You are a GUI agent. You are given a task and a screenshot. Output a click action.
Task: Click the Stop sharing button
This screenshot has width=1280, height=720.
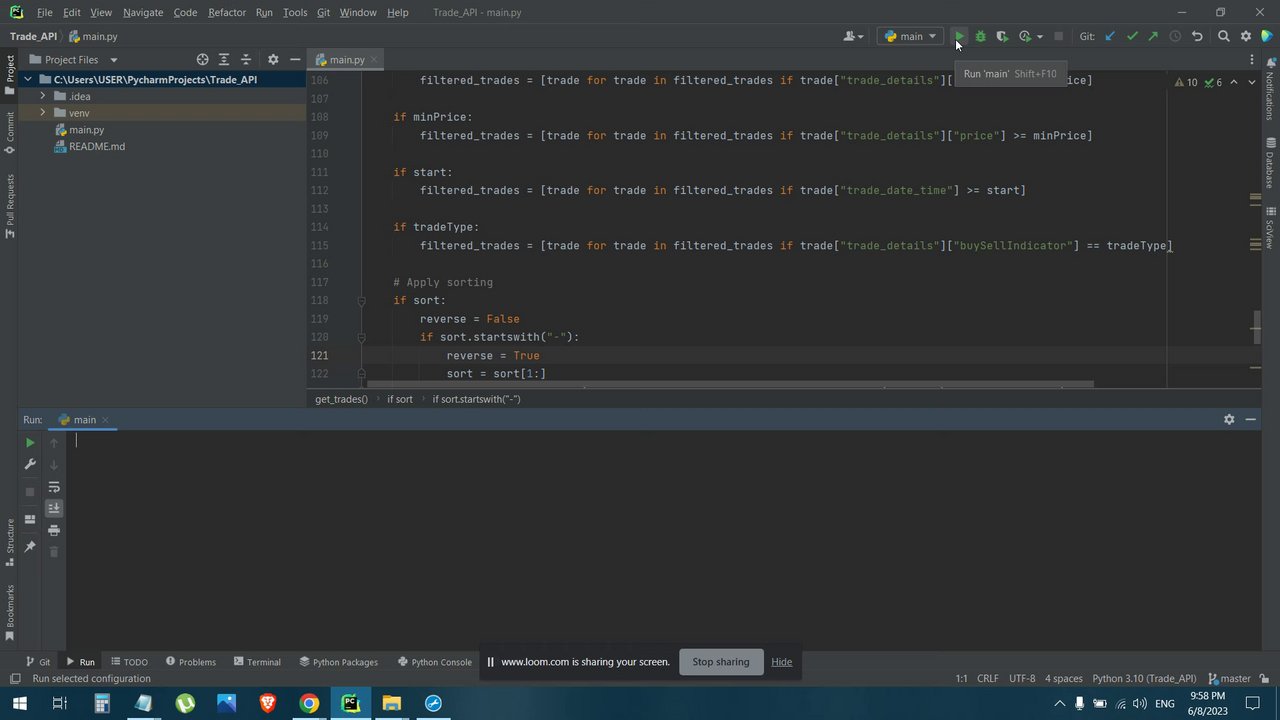720,662
